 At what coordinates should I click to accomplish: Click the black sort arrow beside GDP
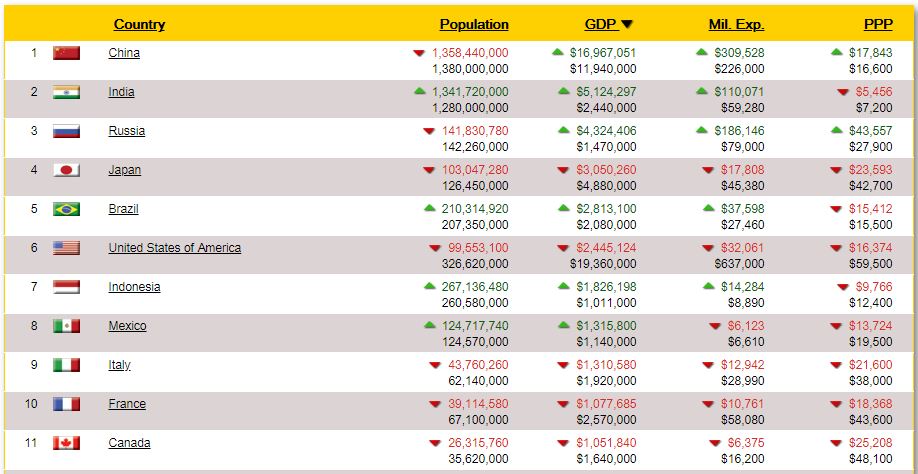click(x=627, y=24)
